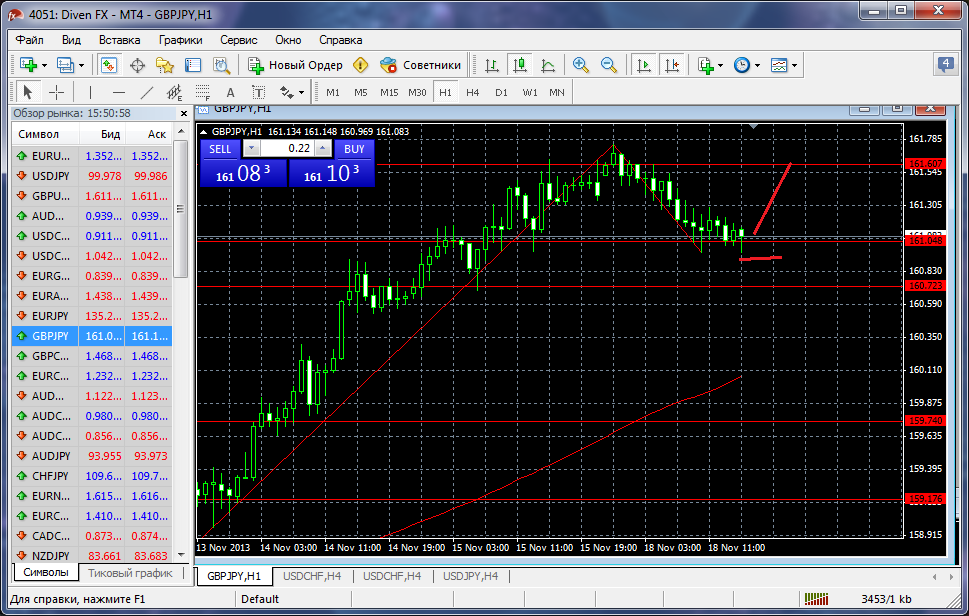Screen dimensions: 969x616
Task: Open the indicators list icon
Action: point(706,65)
